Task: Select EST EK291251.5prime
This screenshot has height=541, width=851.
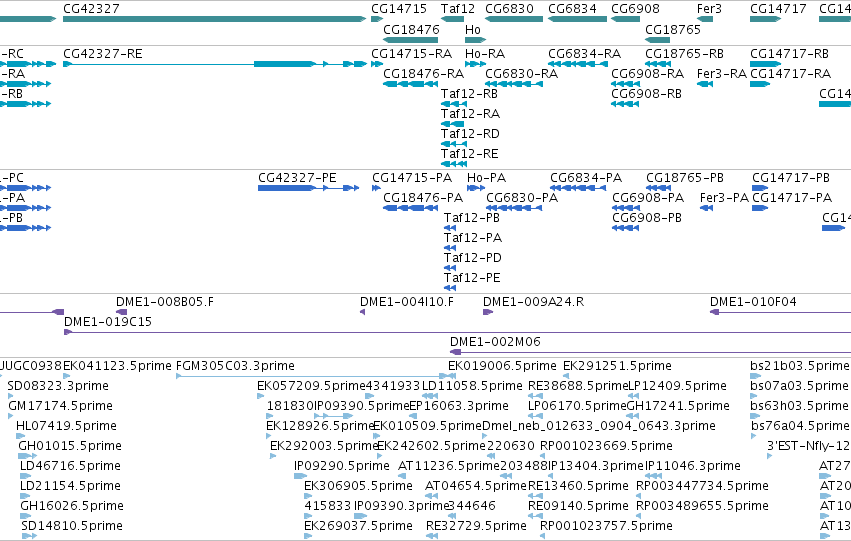Action: tap(617, 366)
